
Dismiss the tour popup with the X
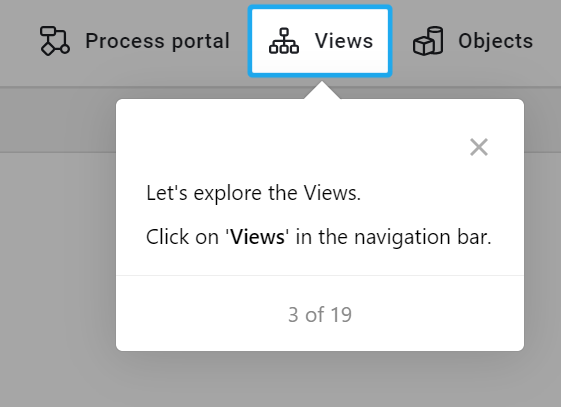pyautogui.click(x=479, y=147)
